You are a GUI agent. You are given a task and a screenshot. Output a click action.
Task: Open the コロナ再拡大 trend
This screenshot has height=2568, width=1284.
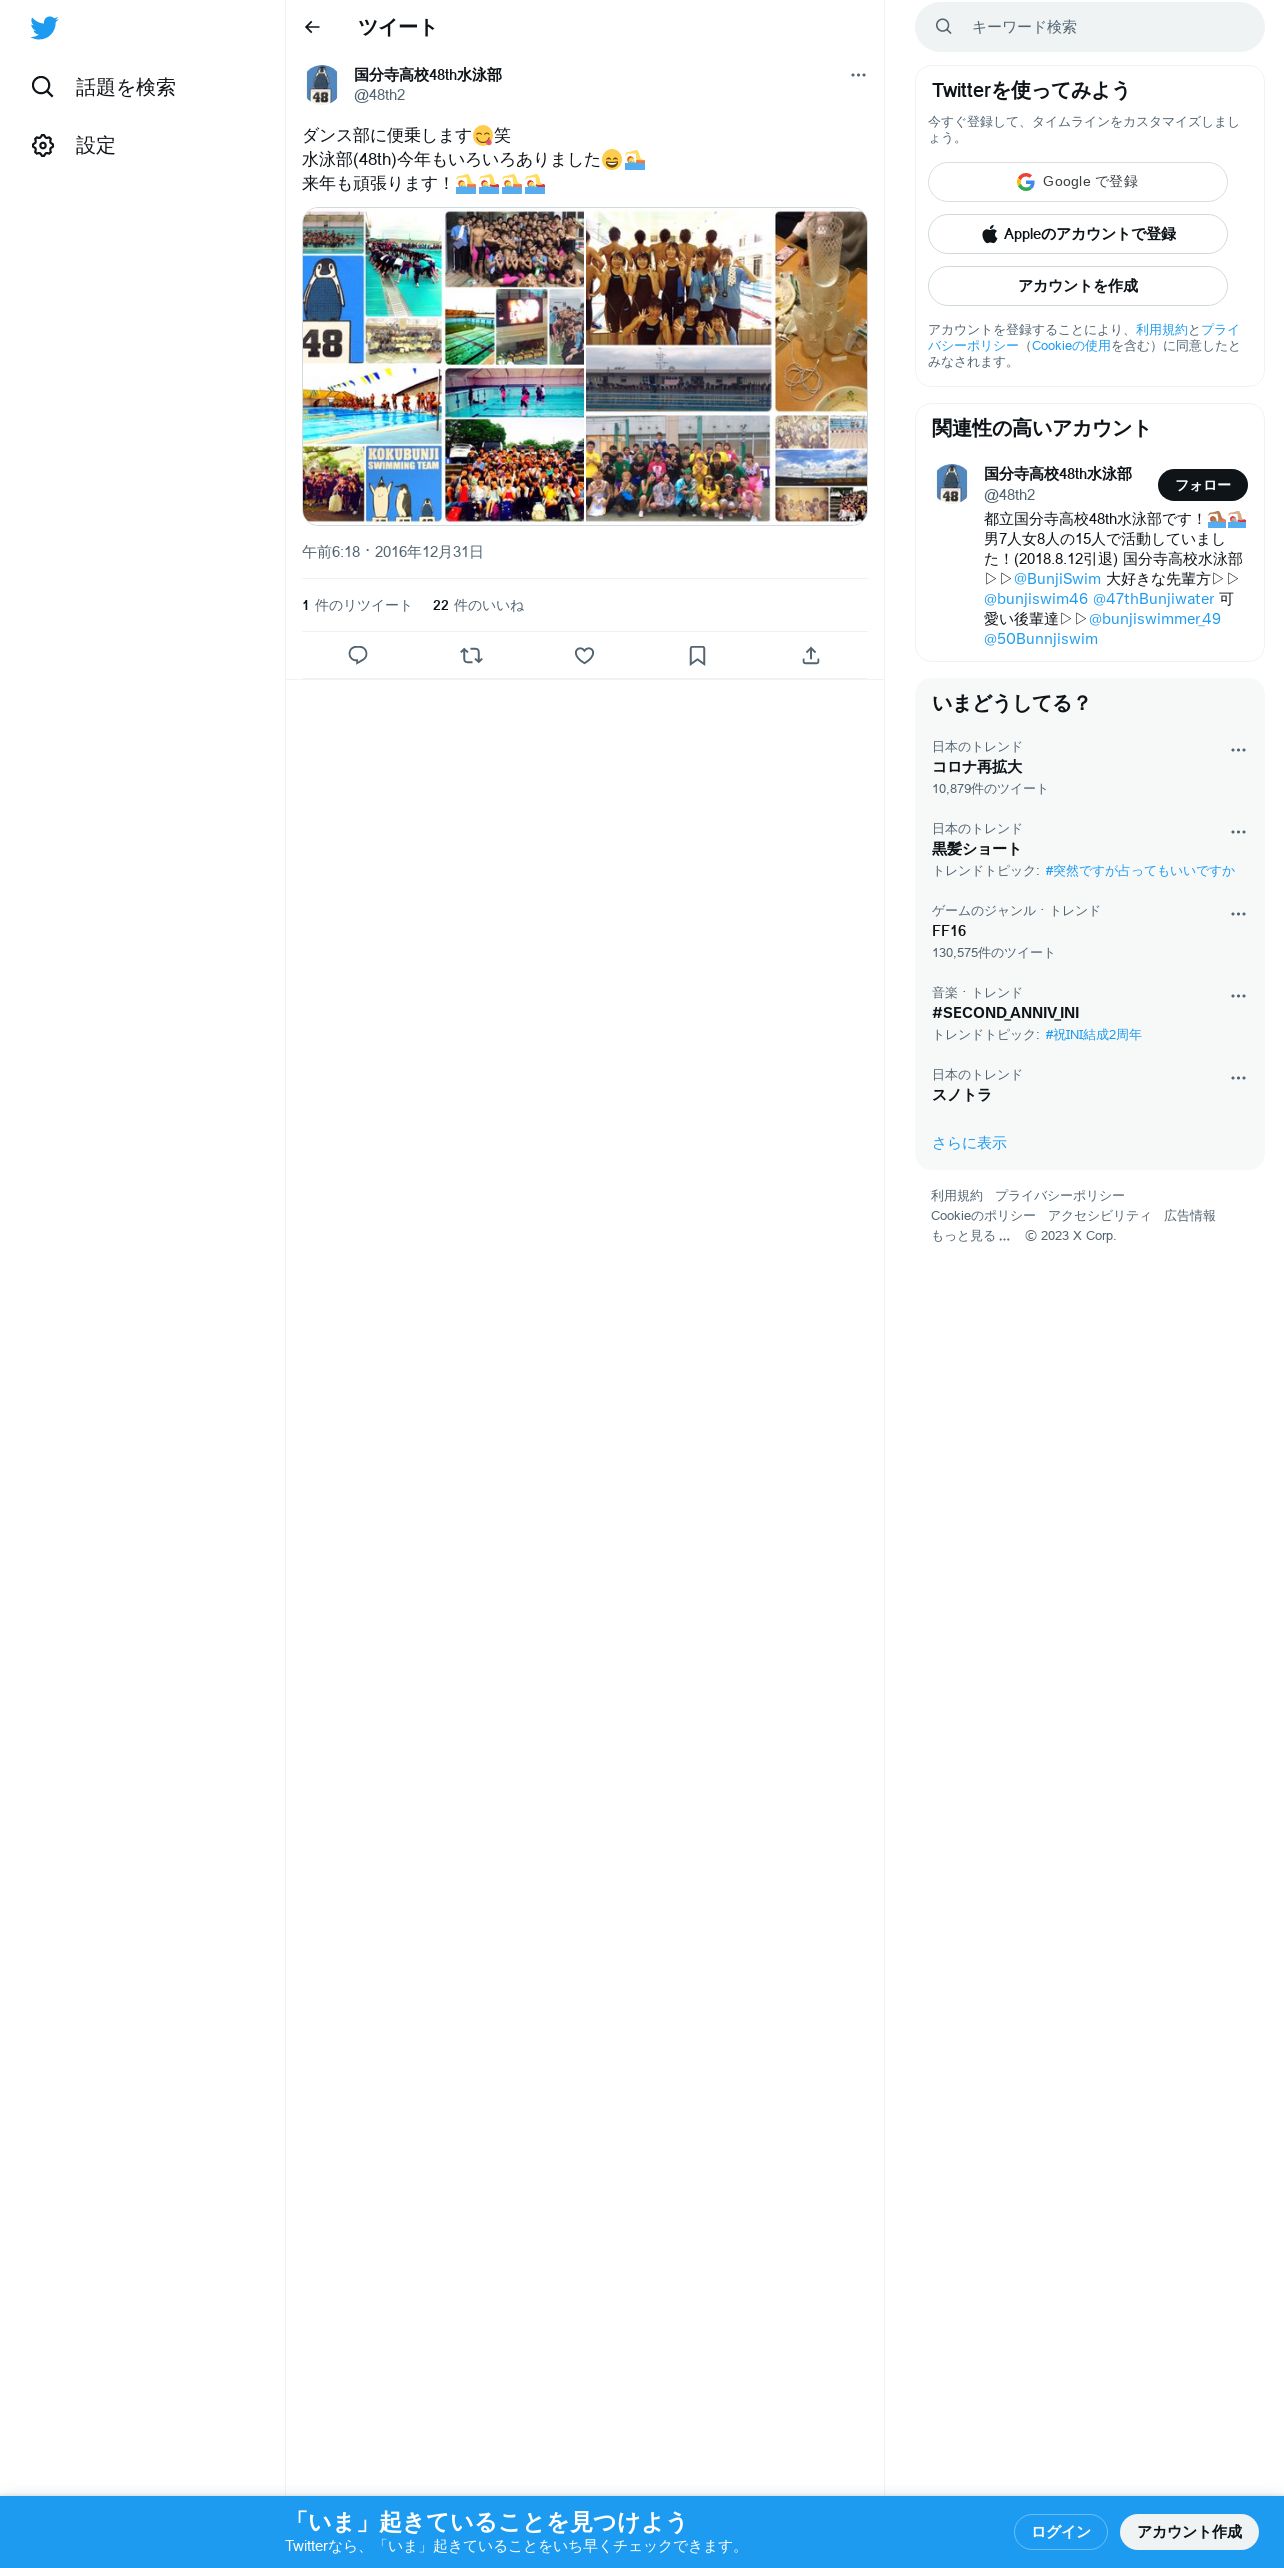[1090, 768]
